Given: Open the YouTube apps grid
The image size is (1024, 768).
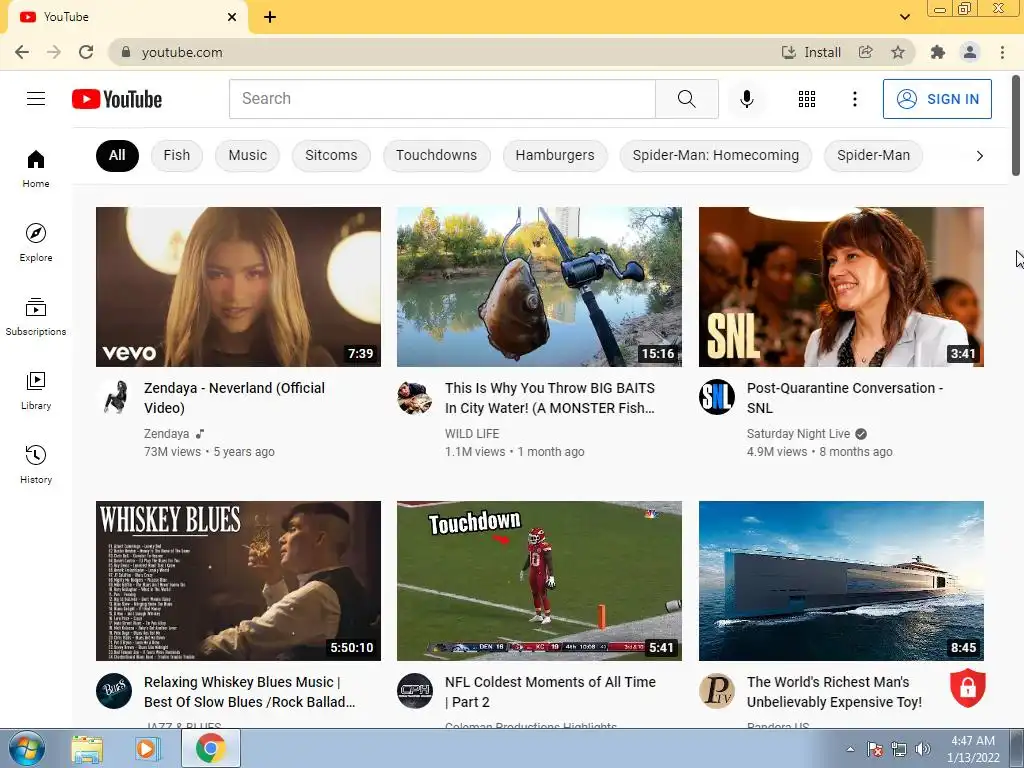Looking at the screenshot, I should coord(807,99).
